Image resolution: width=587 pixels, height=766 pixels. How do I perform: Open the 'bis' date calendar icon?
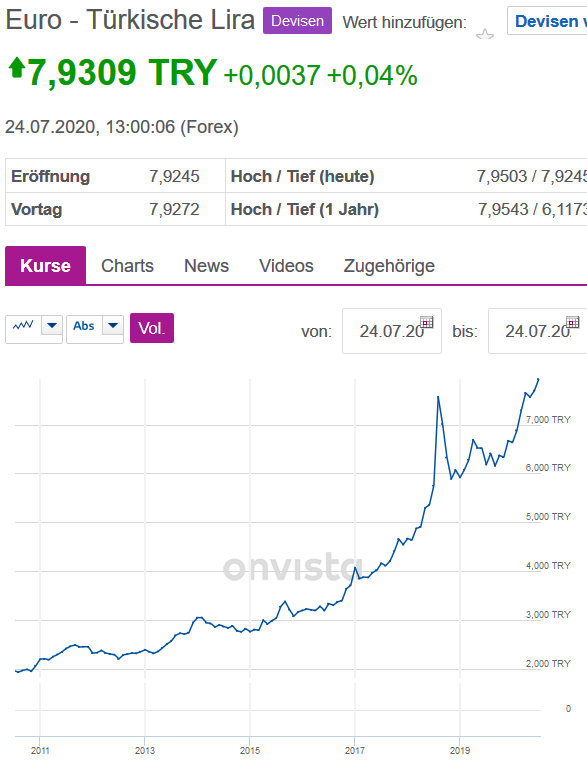(573, 322)
